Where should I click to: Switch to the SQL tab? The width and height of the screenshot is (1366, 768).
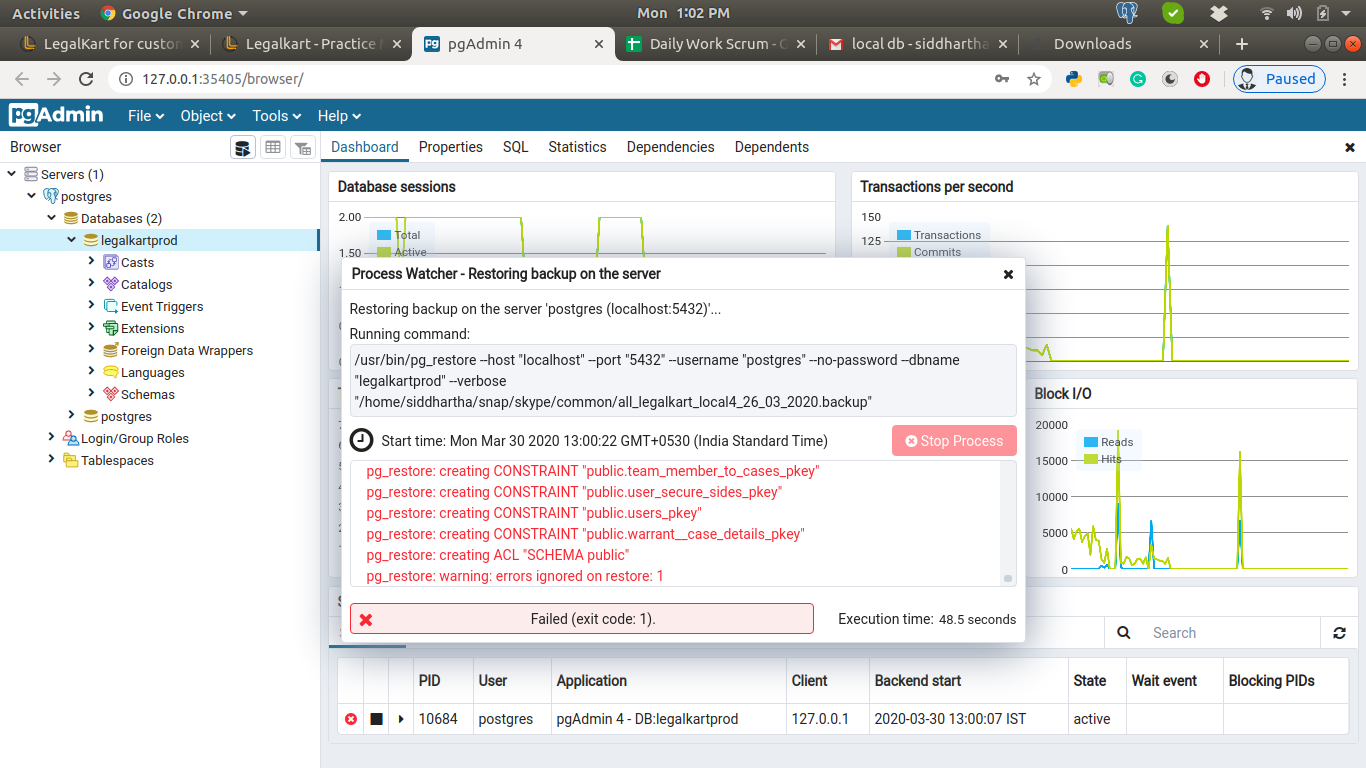click(x=515, y=147)
